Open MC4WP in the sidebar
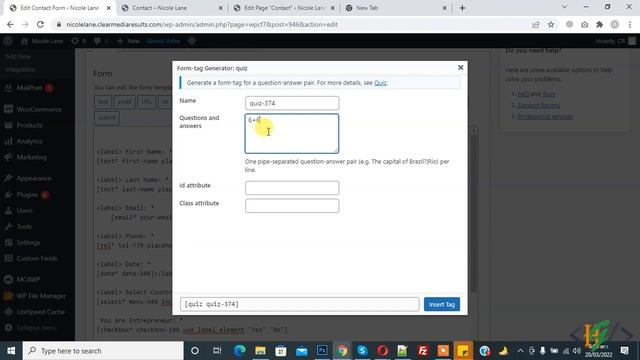 point(28,280)
